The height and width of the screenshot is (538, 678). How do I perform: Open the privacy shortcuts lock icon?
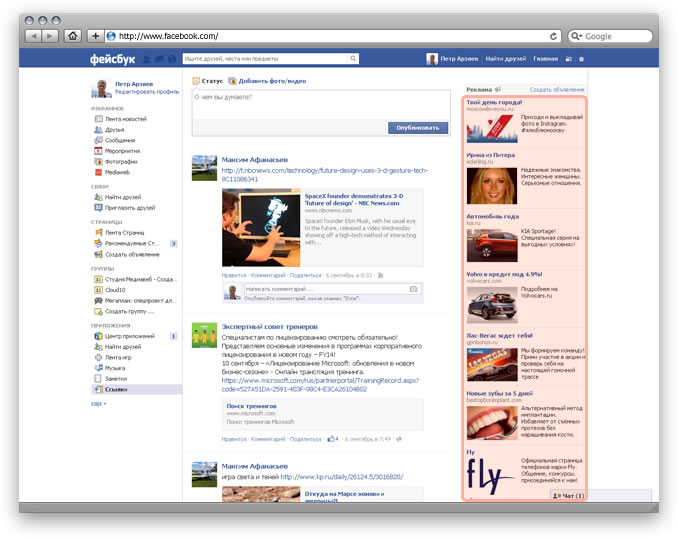[x=569, y=59]
